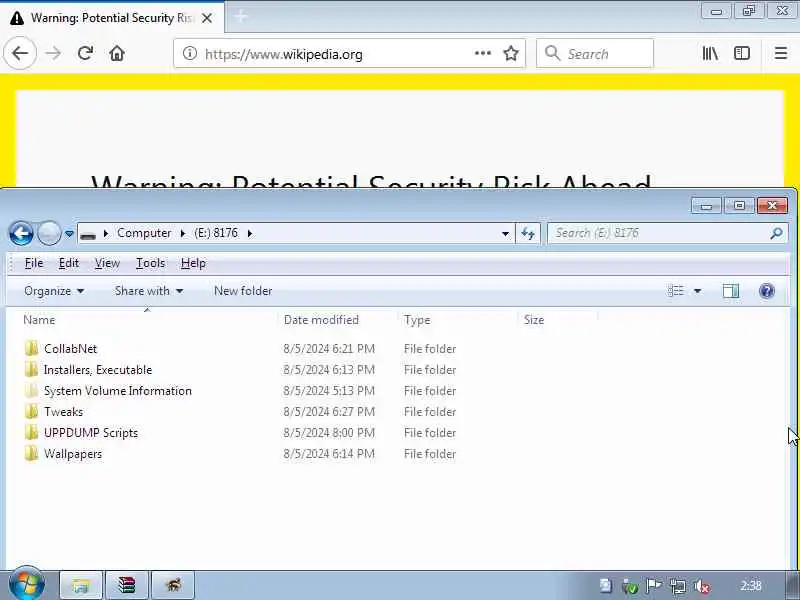800x600 pixels.
Task: Select the Tweaks folder
Action: 63,412
